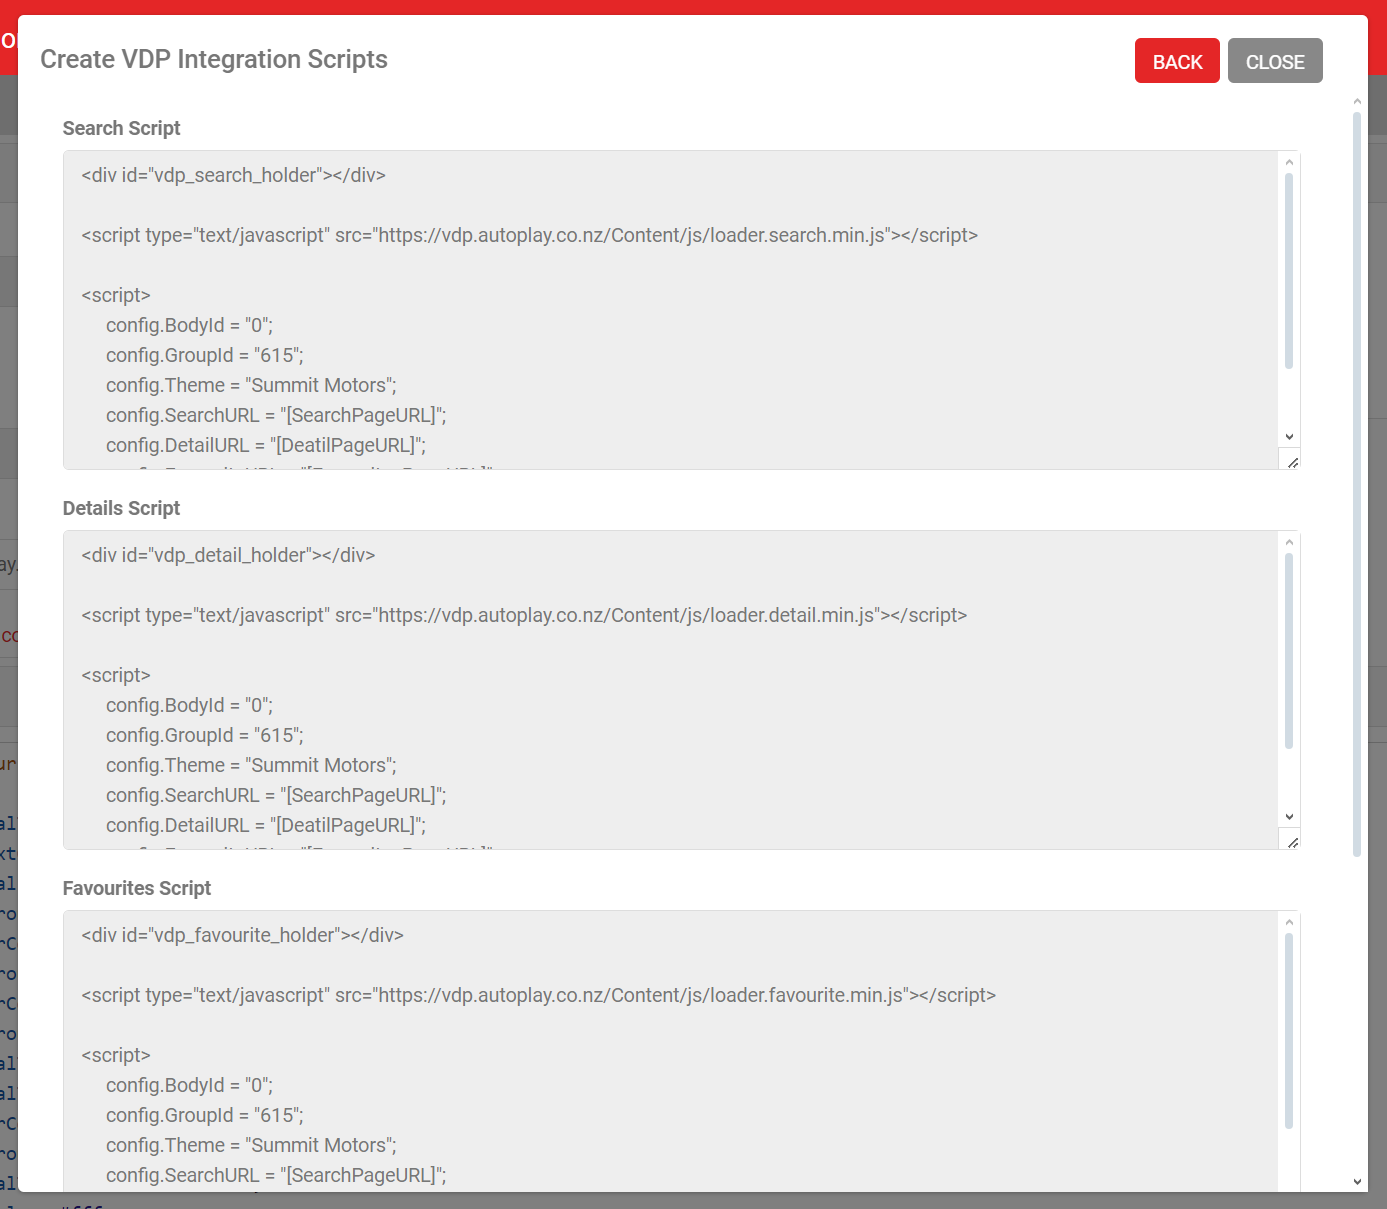1387x1209 pixels.
Task: Click config.BodyId line in Favourites Script
Action: point(189,1085)
